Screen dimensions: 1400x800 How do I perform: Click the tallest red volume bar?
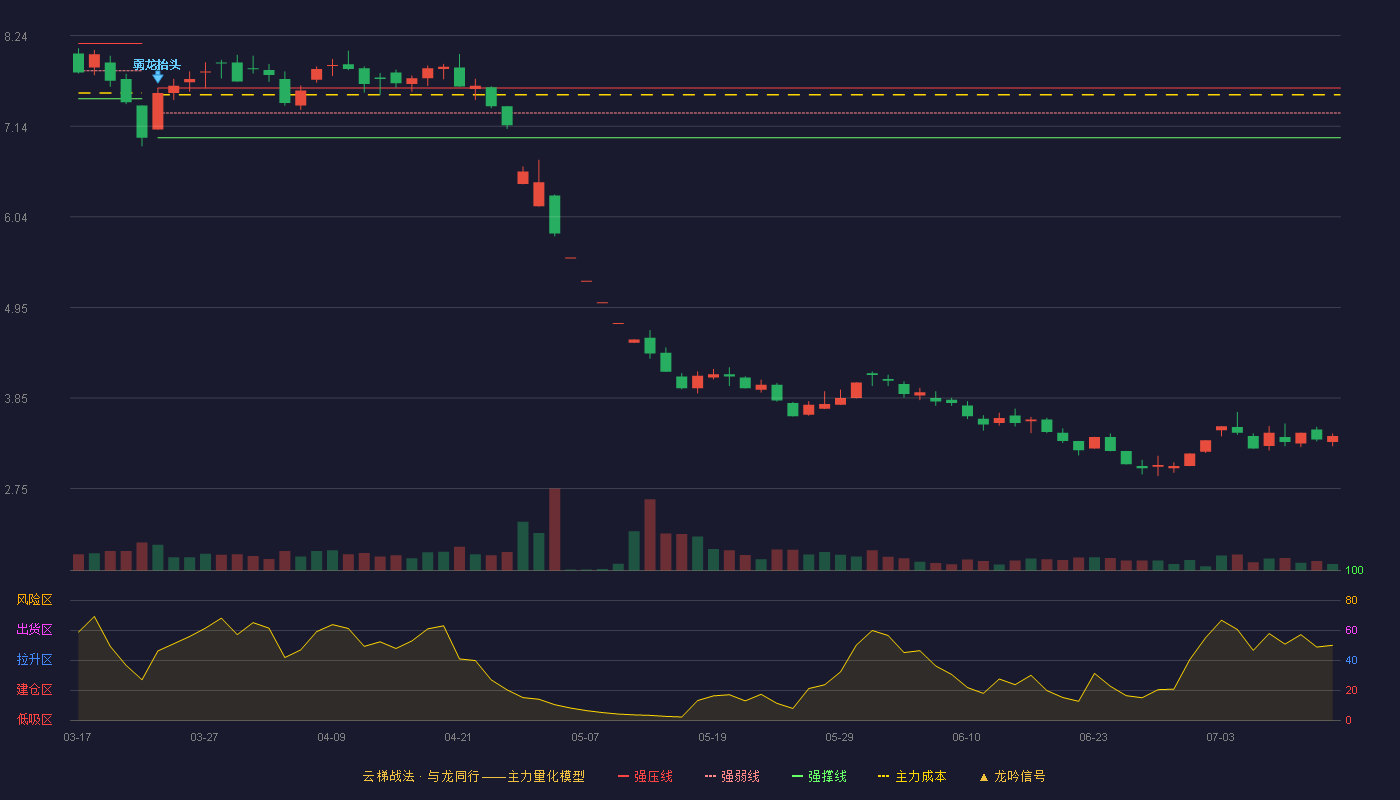tap(554, 529)
